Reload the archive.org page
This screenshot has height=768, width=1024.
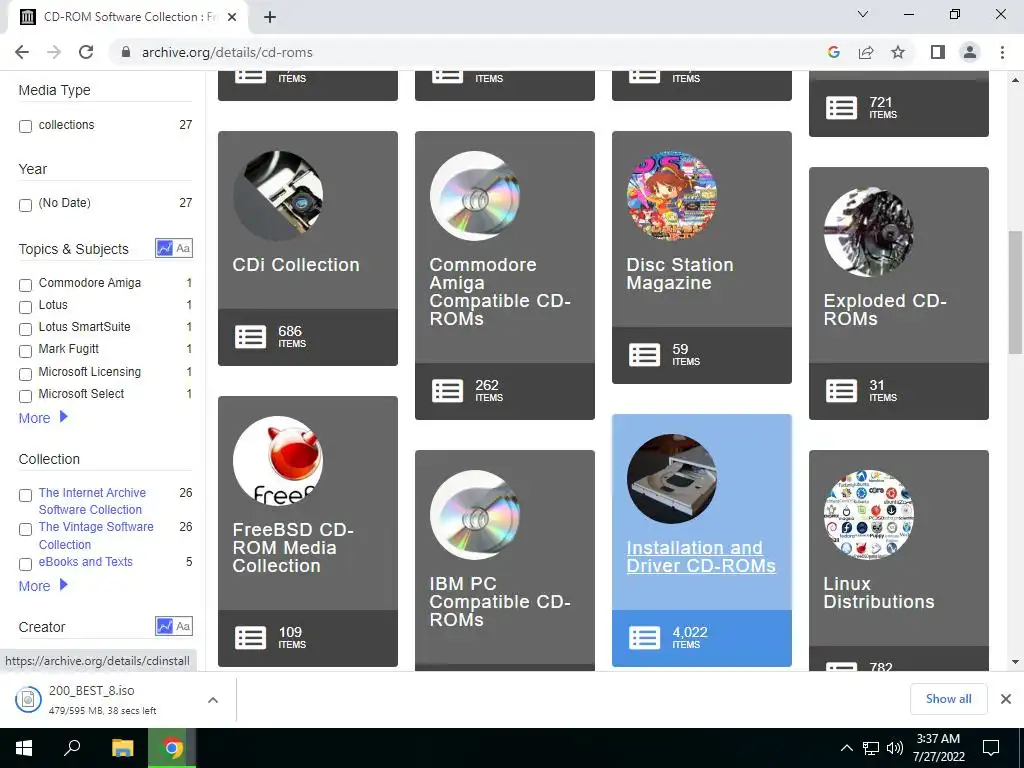coord(86,52)
